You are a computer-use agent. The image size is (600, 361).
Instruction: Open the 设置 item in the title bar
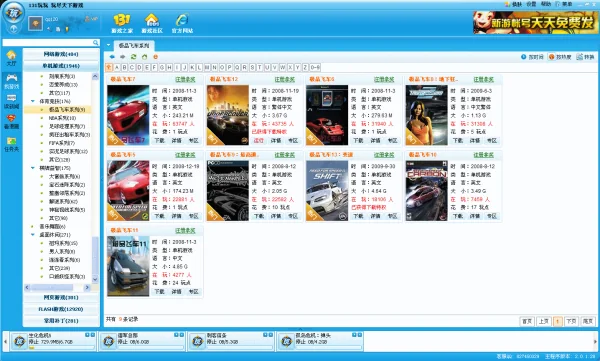pos(531,4)
